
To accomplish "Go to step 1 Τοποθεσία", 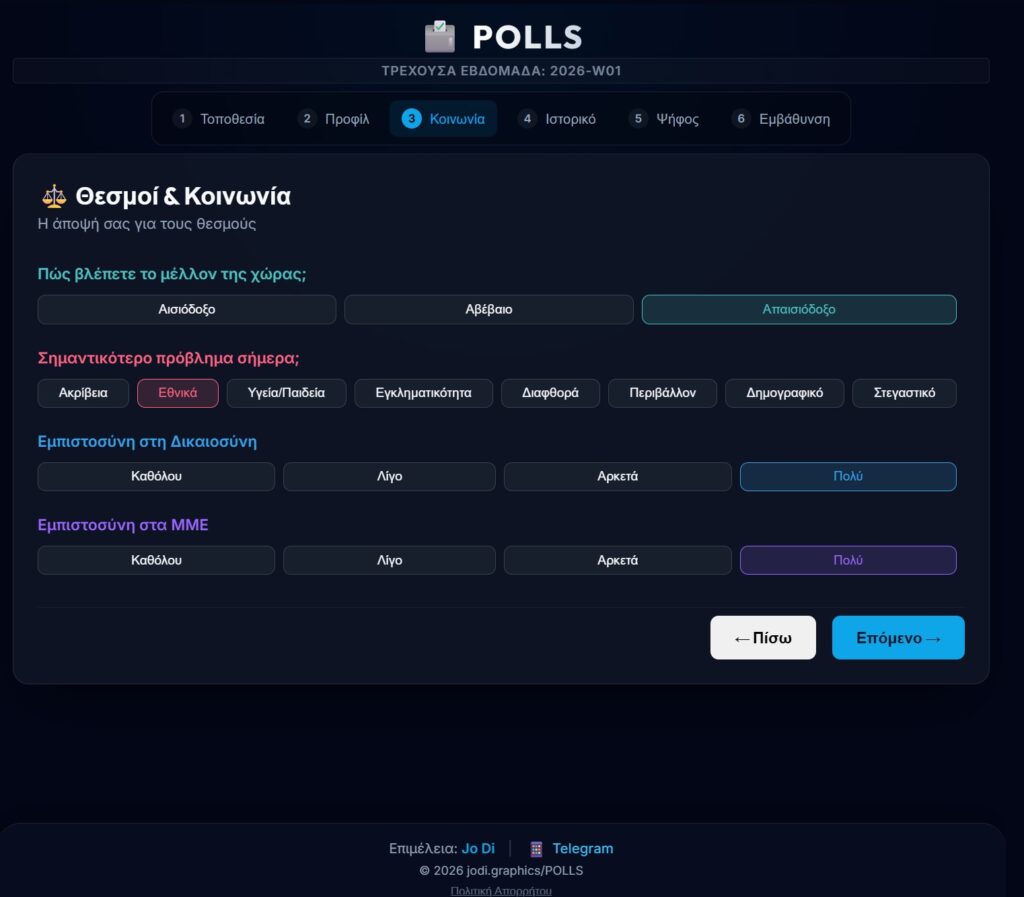I will click(219, 119).
